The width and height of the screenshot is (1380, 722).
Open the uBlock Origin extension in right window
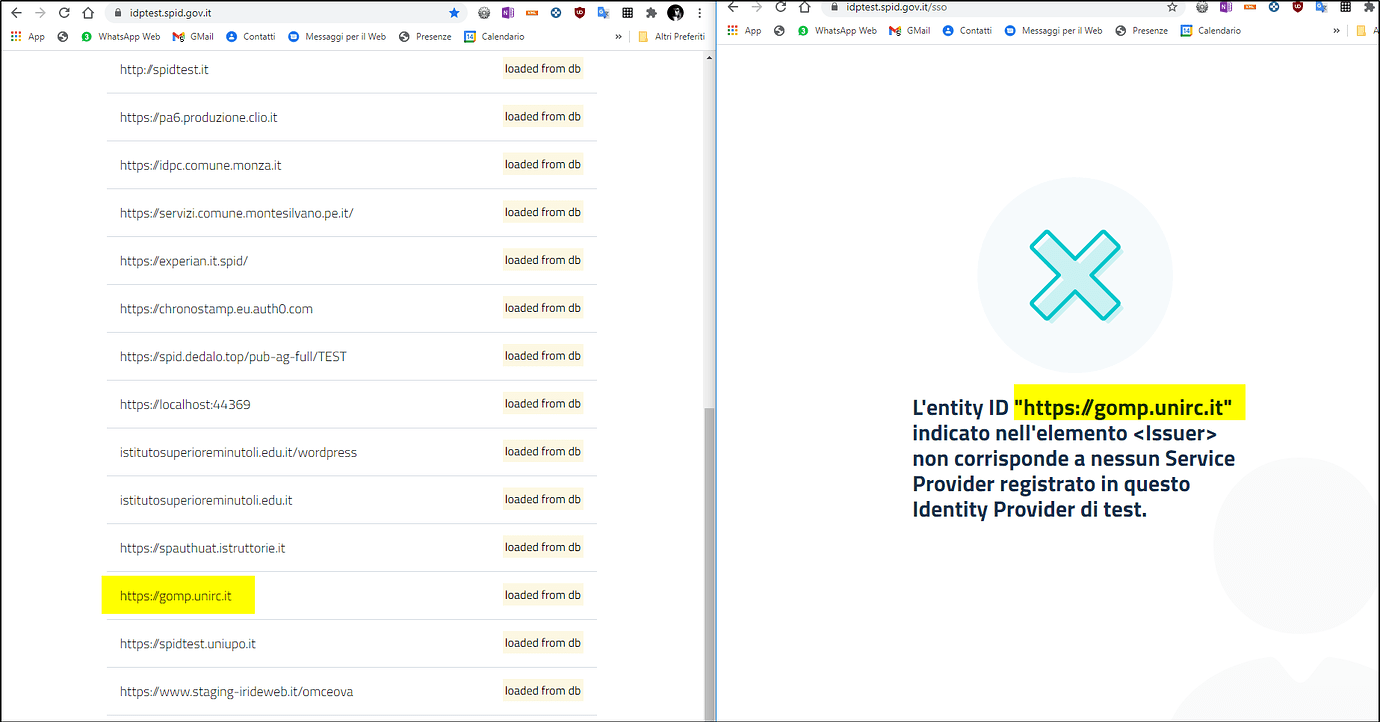point(1298,6)
